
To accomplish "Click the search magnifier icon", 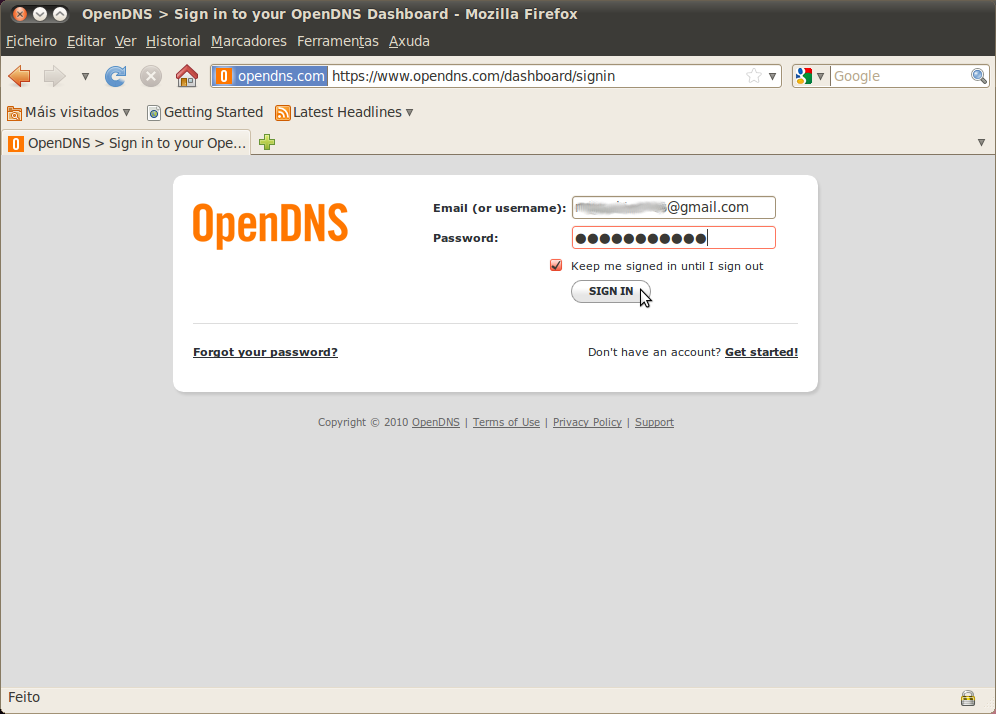I will (978, 76).
